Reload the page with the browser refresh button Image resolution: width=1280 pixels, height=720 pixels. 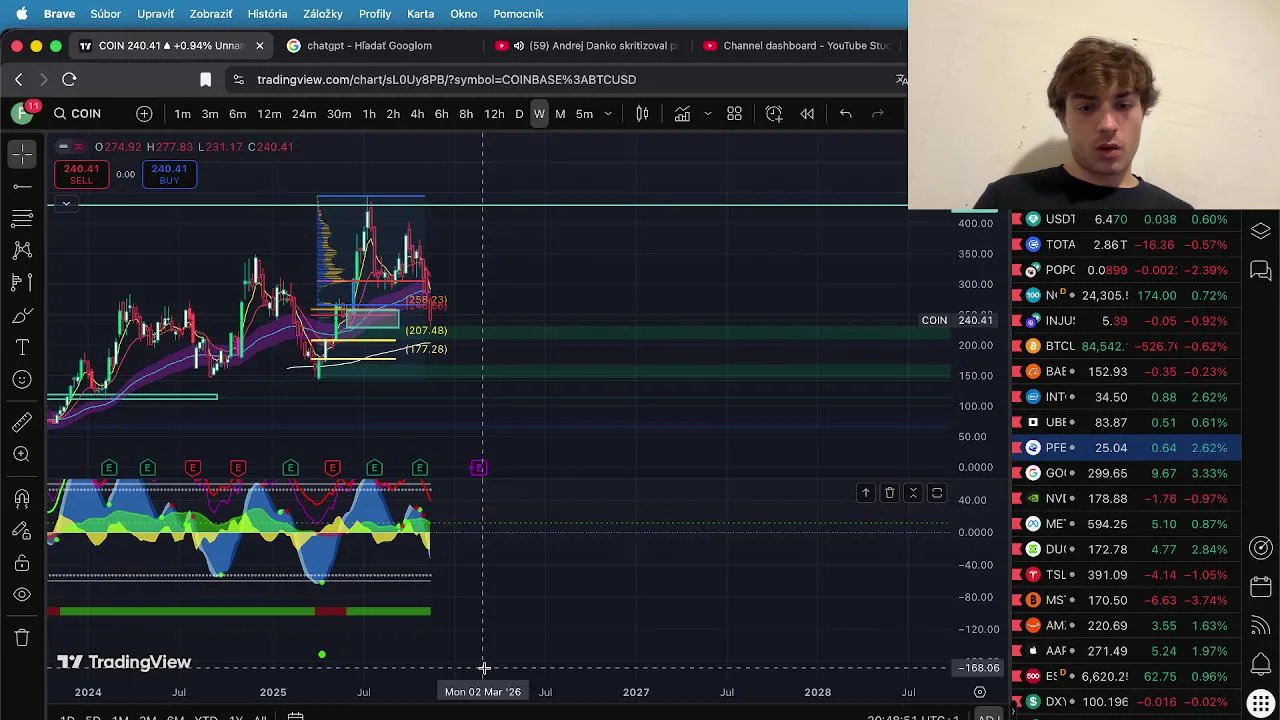[x=69, y=80]
